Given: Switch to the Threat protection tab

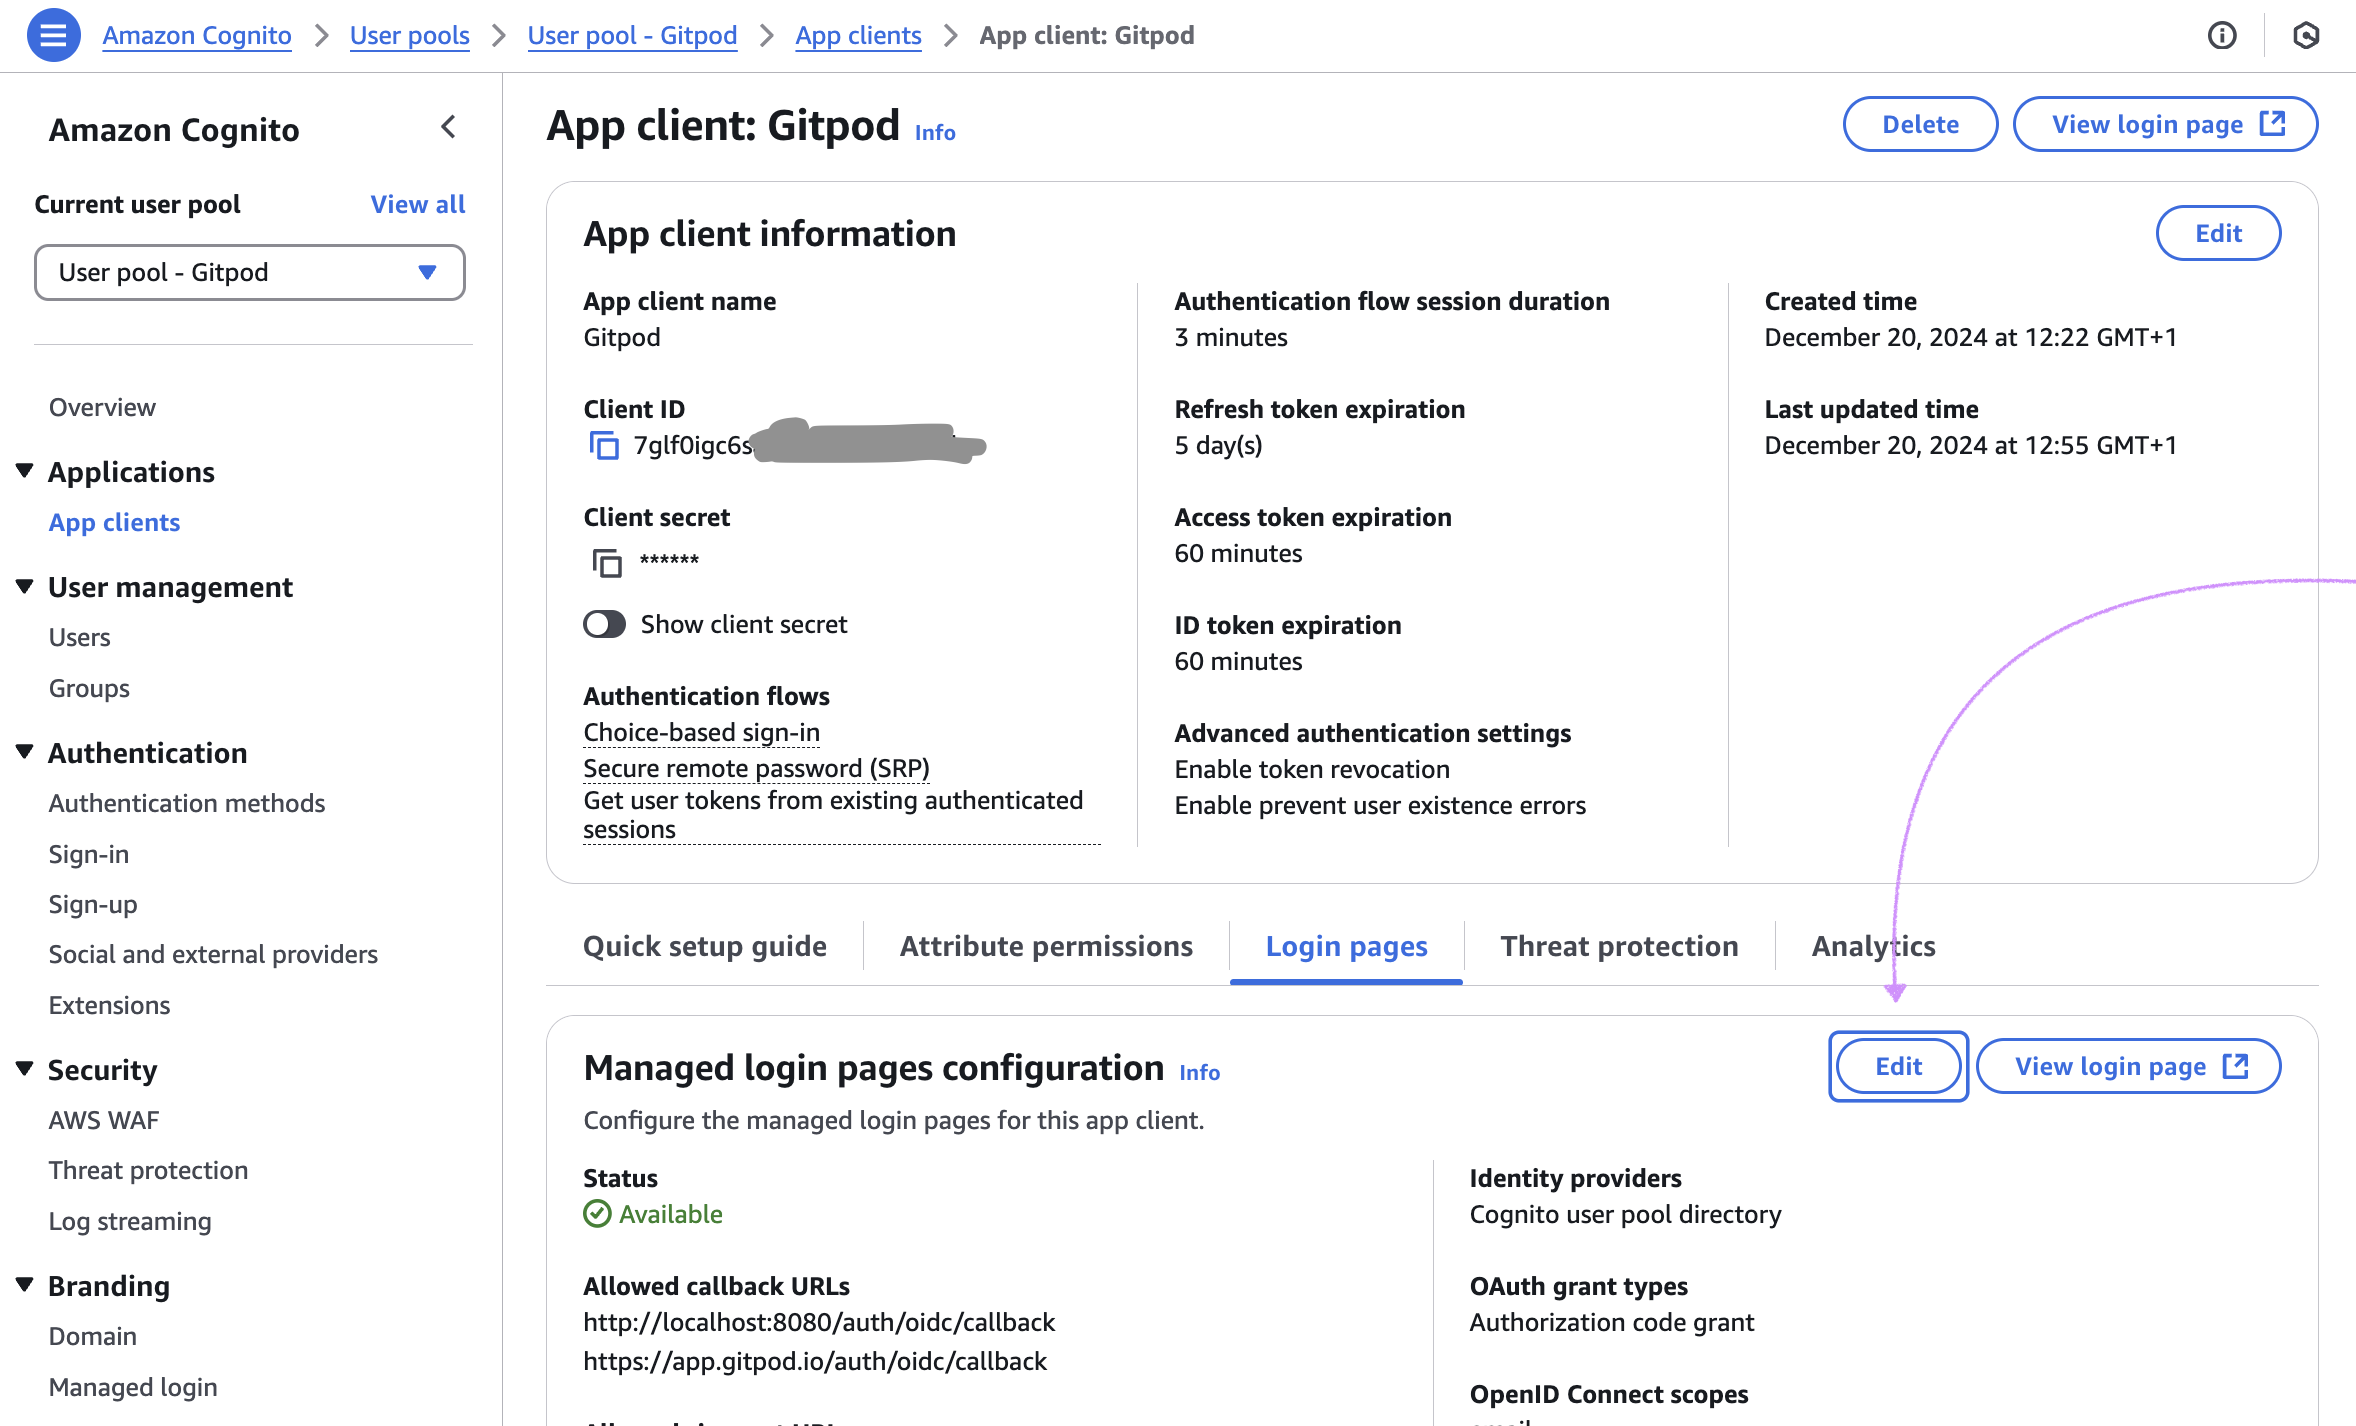Looking at the screenshot, I should click(1618, 946).
